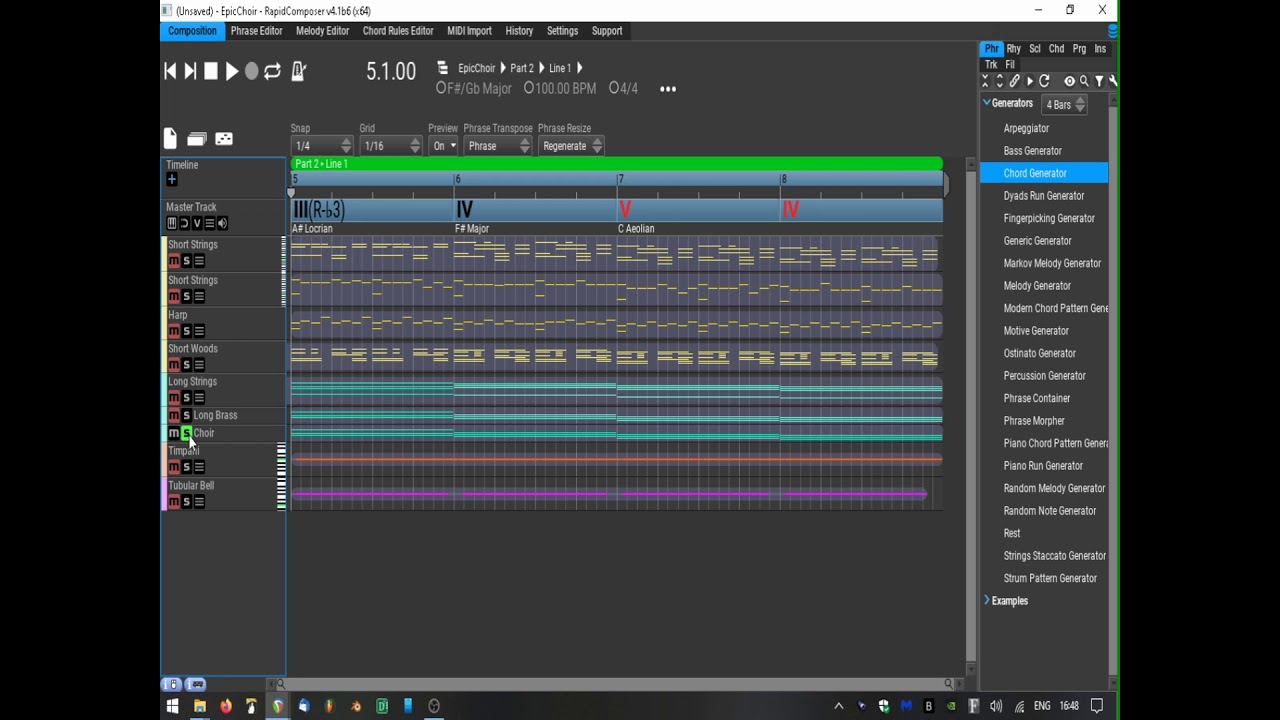Open the History menu
The height and width of the screenshot is (720, 1280).
[519, 31]
